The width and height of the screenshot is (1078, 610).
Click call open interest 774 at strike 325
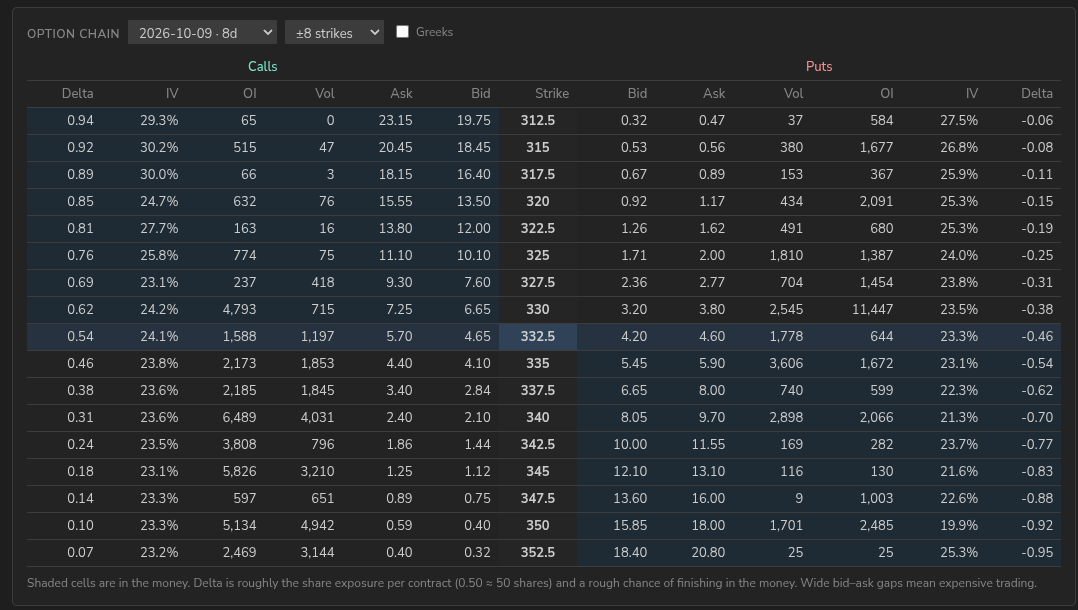(x=244, y=255)
